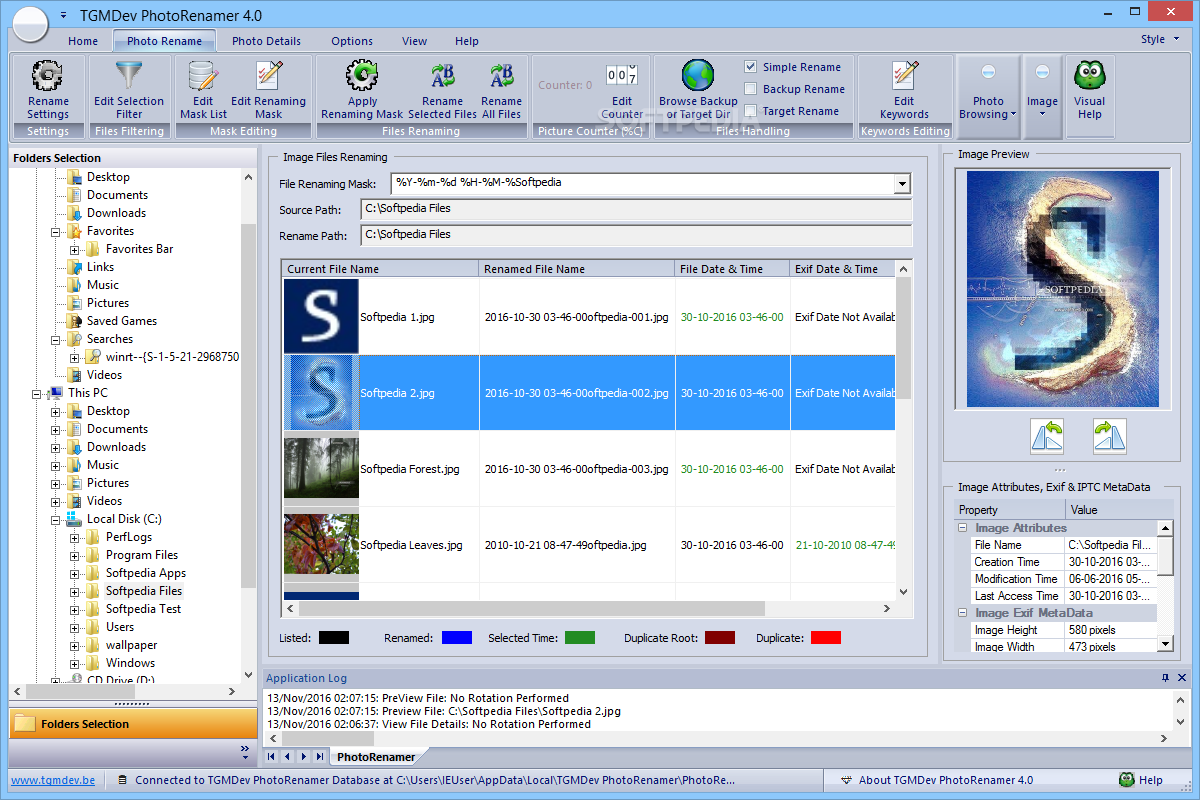Rotate image preview right
The image size is (1200, 800).
(x=1110, y=436)
